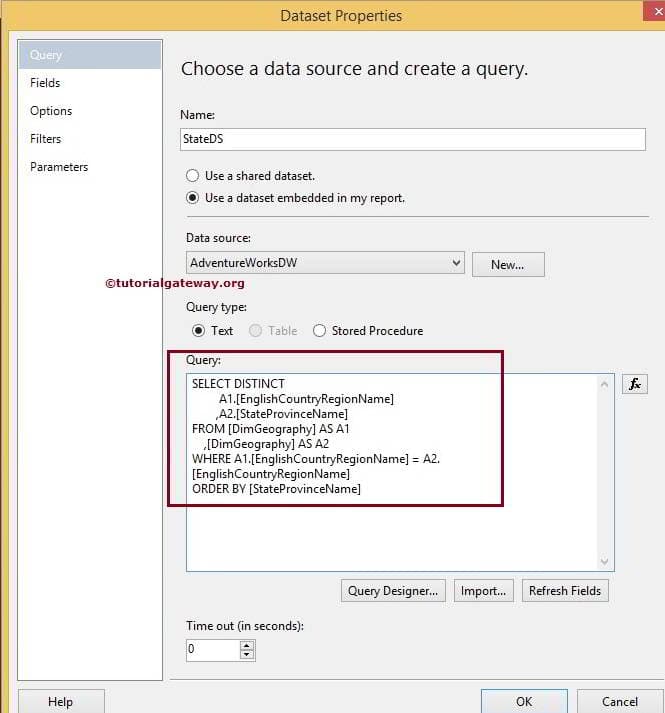Click the query box scroll up arrow
This screenshot has width=665, height=713.
point(605,385)
